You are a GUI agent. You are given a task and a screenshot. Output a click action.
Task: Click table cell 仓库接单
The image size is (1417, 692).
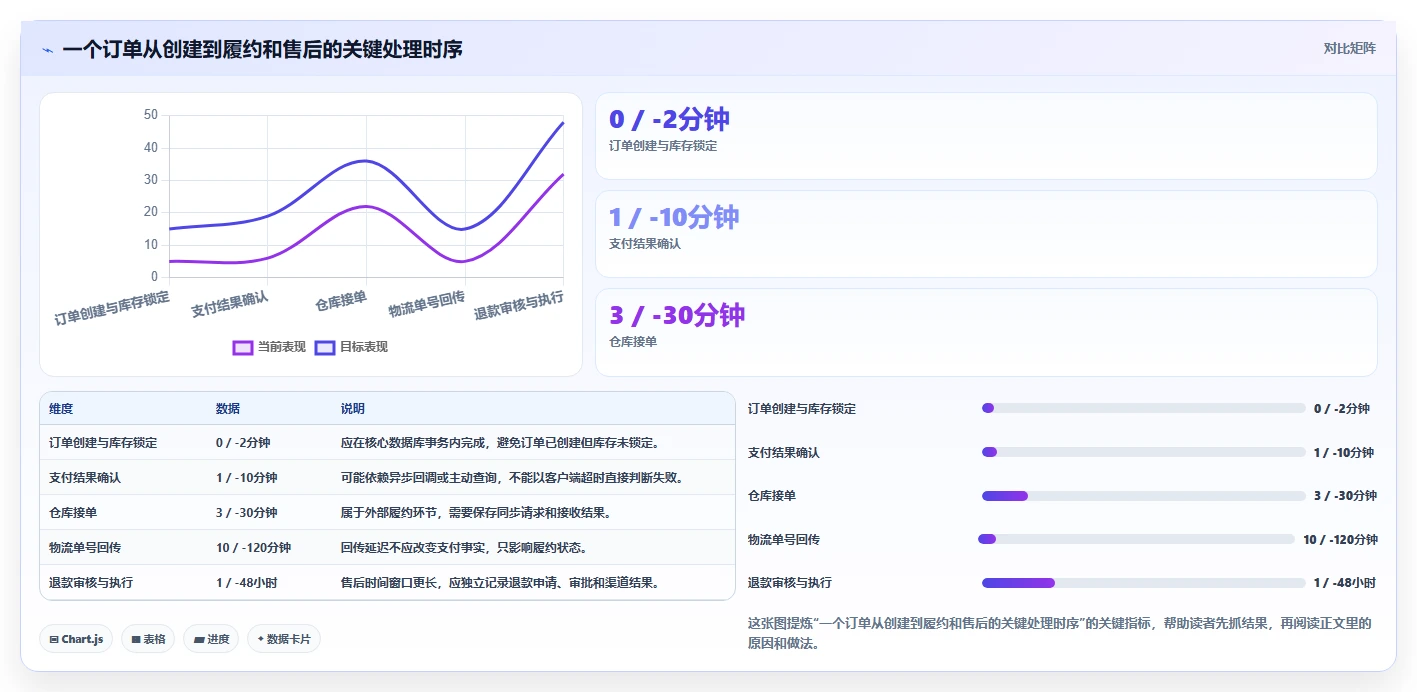(x=73, y=512)
